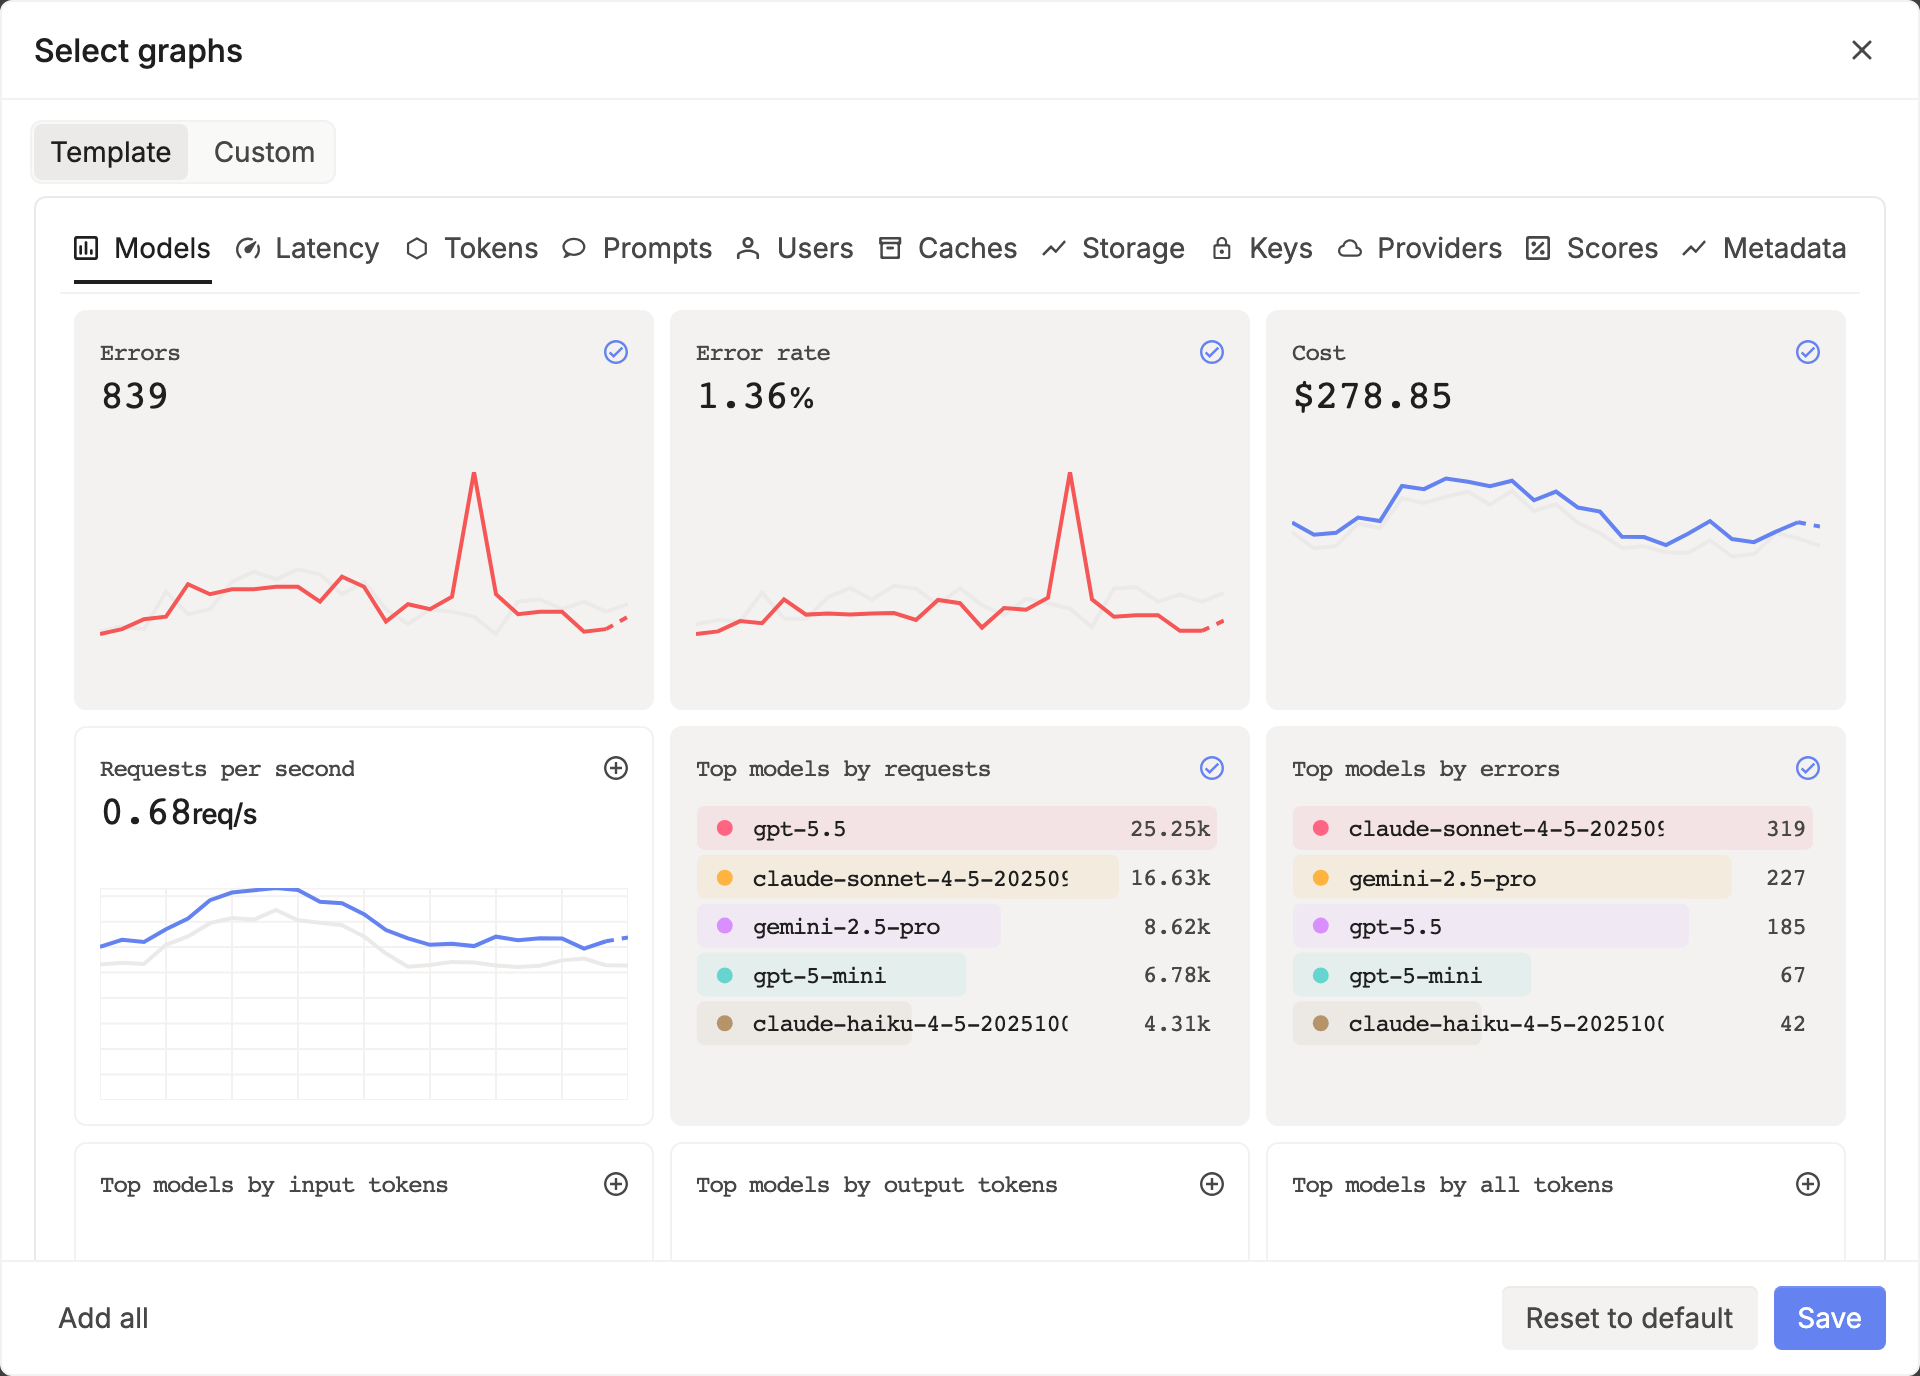Open the Prompts tab

(637, 248)
